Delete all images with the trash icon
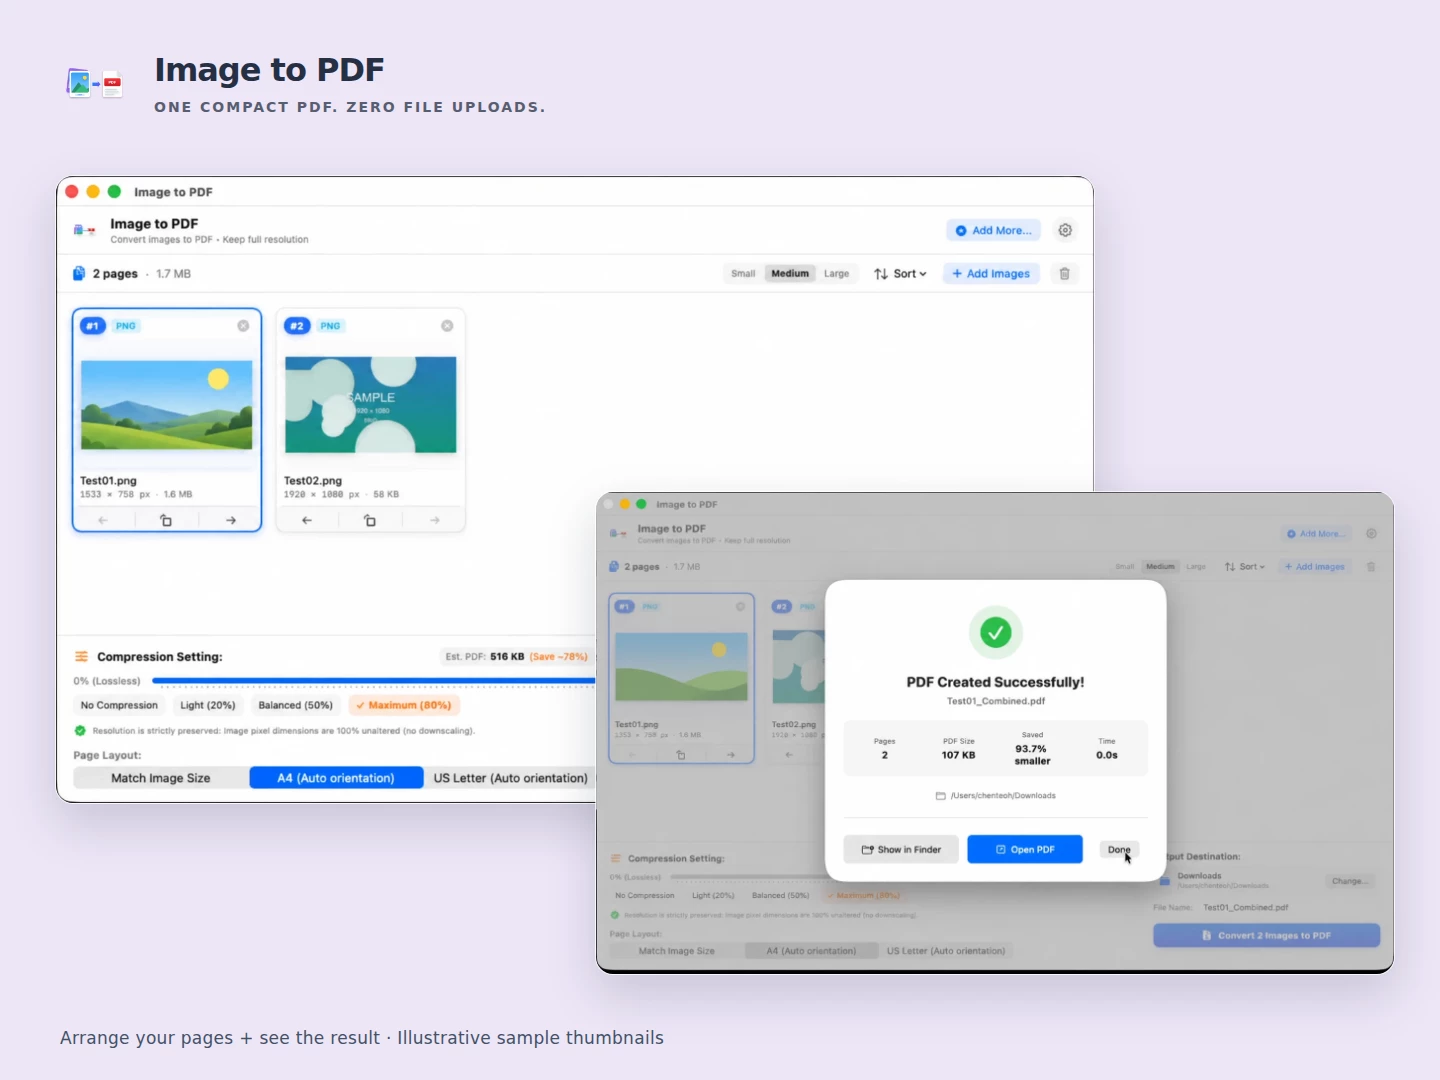The height and width of the screenshot is (1080, 1440). tap(1065, 274)
